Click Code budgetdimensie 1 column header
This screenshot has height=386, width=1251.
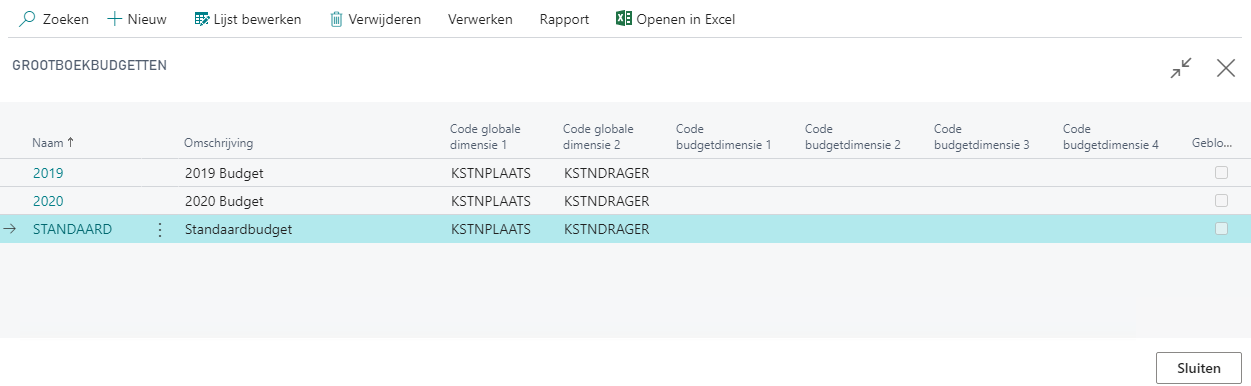click(724, 136)
